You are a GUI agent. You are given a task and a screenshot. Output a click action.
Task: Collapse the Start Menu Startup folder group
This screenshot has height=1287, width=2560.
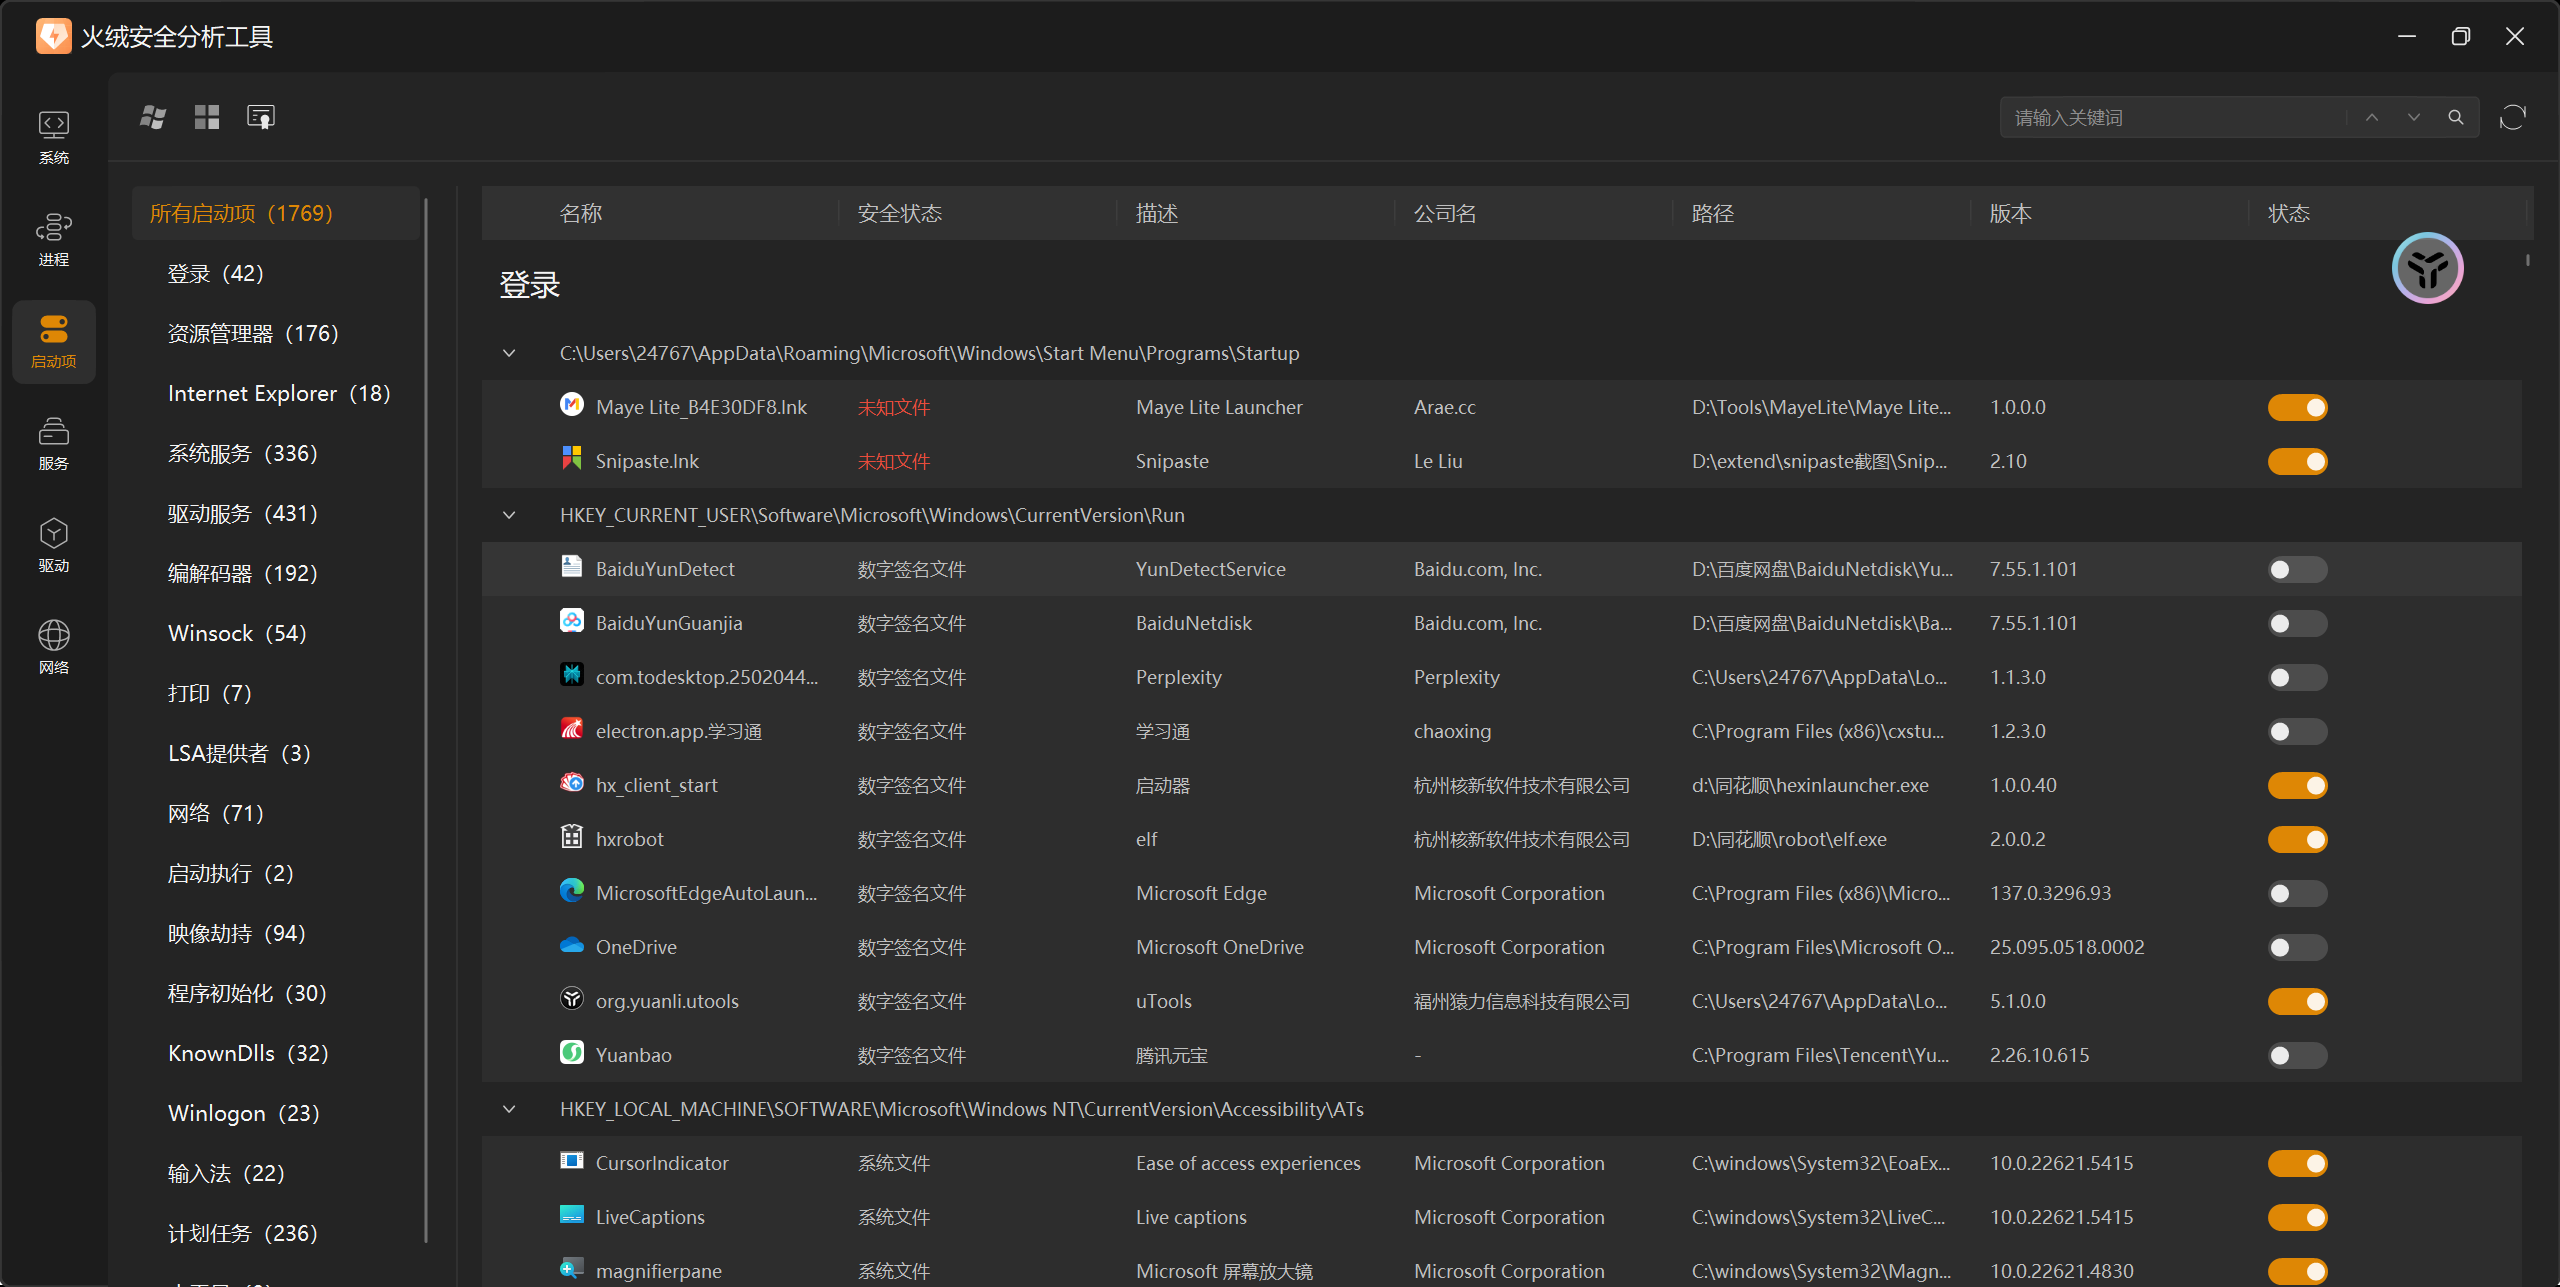509,353
